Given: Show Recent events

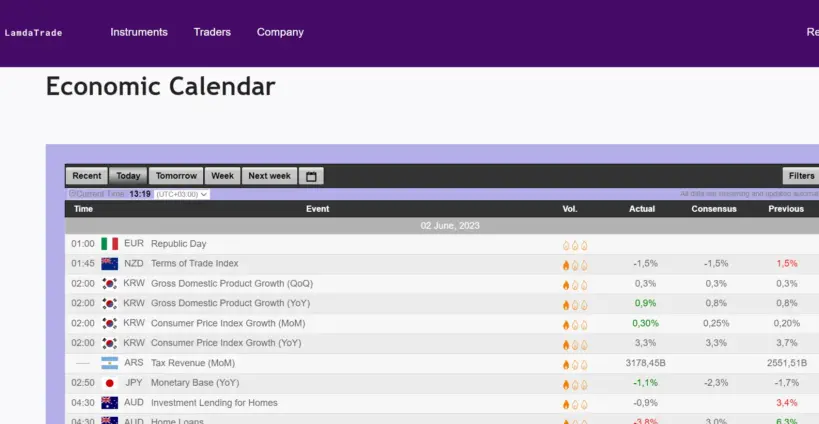Looking at the screenshot, I should point(87,176).
